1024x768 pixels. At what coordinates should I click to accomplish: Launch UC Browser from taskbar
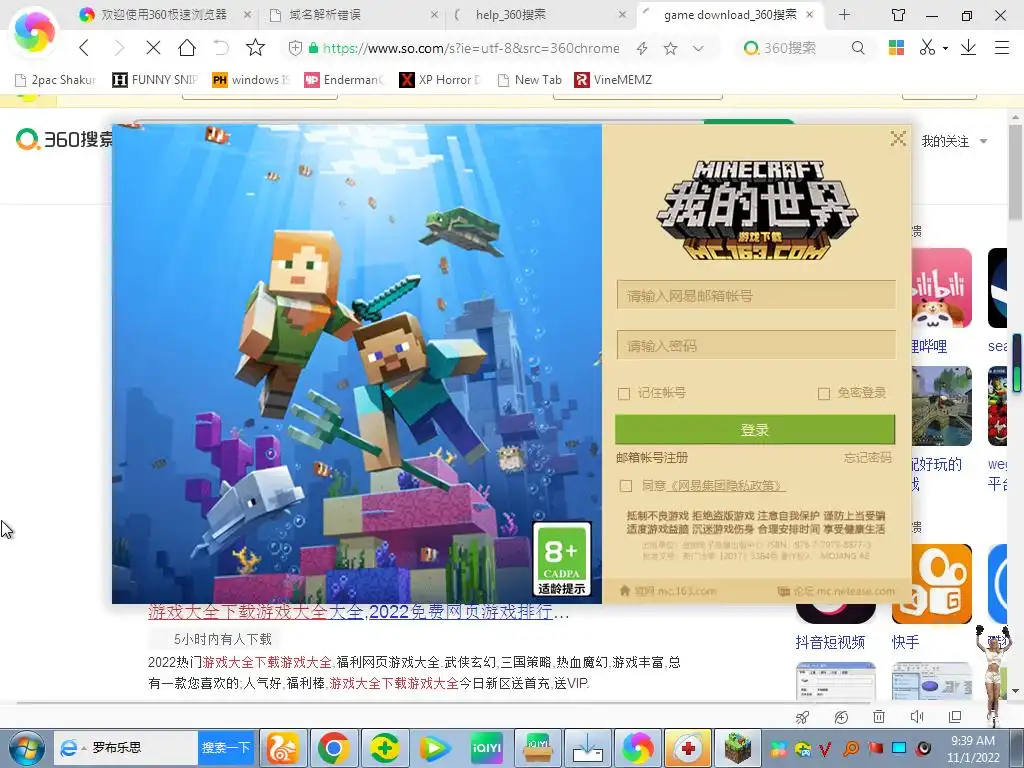[283, 748]
